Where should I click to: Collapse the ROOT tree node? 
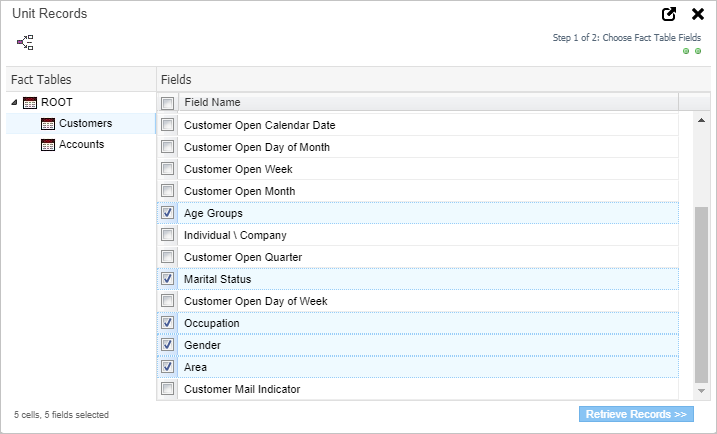coord(14,102)
